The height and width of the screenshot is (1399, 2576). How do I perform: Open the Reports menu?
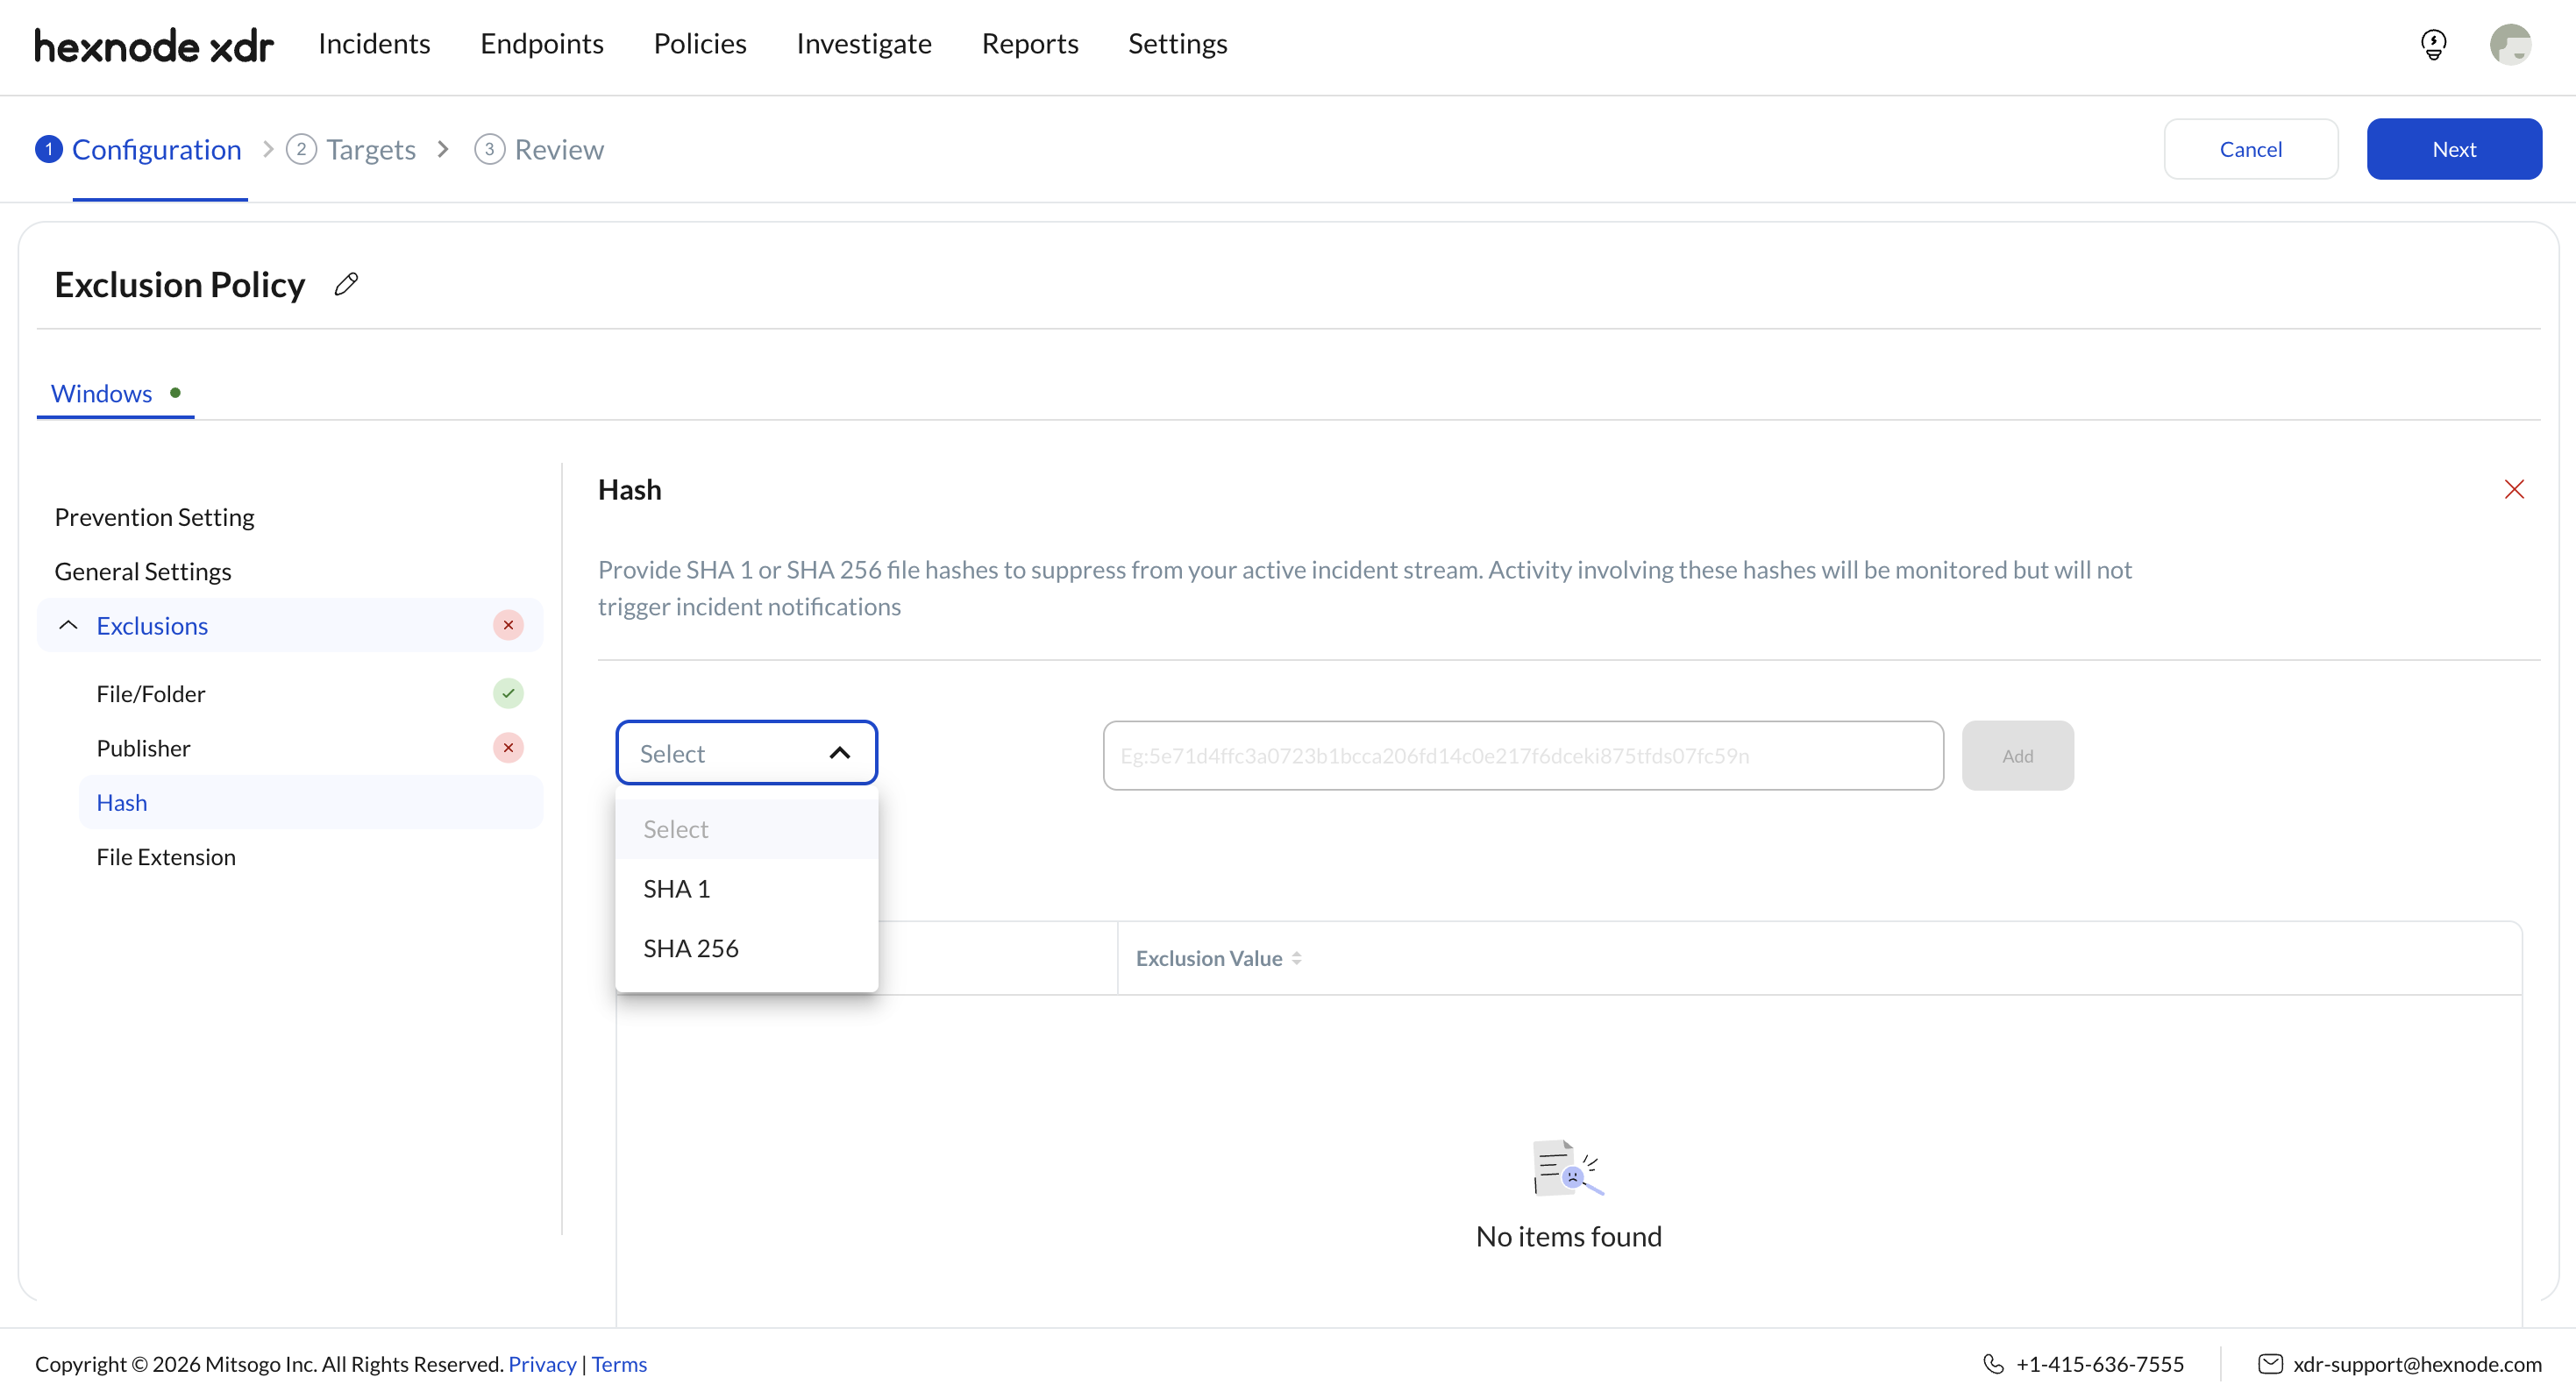click(x=1030, y=43)
